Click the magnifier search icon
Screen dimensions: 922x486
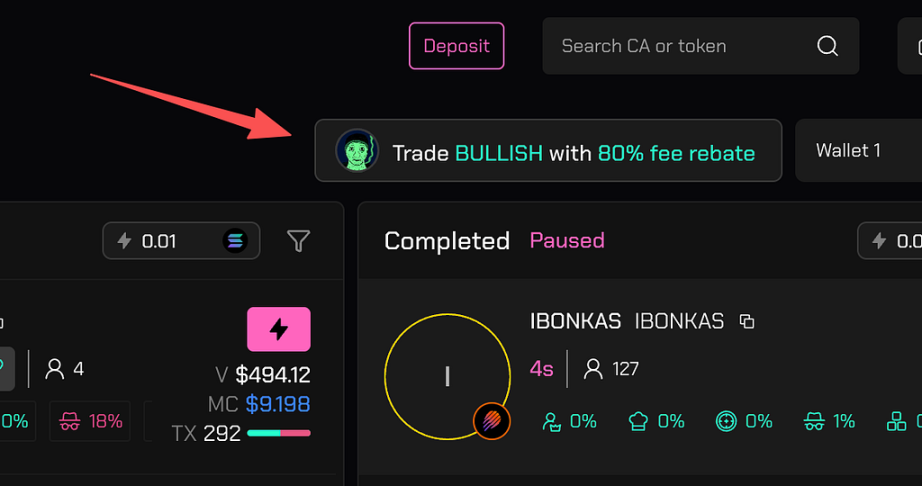(x=827, y=46)
